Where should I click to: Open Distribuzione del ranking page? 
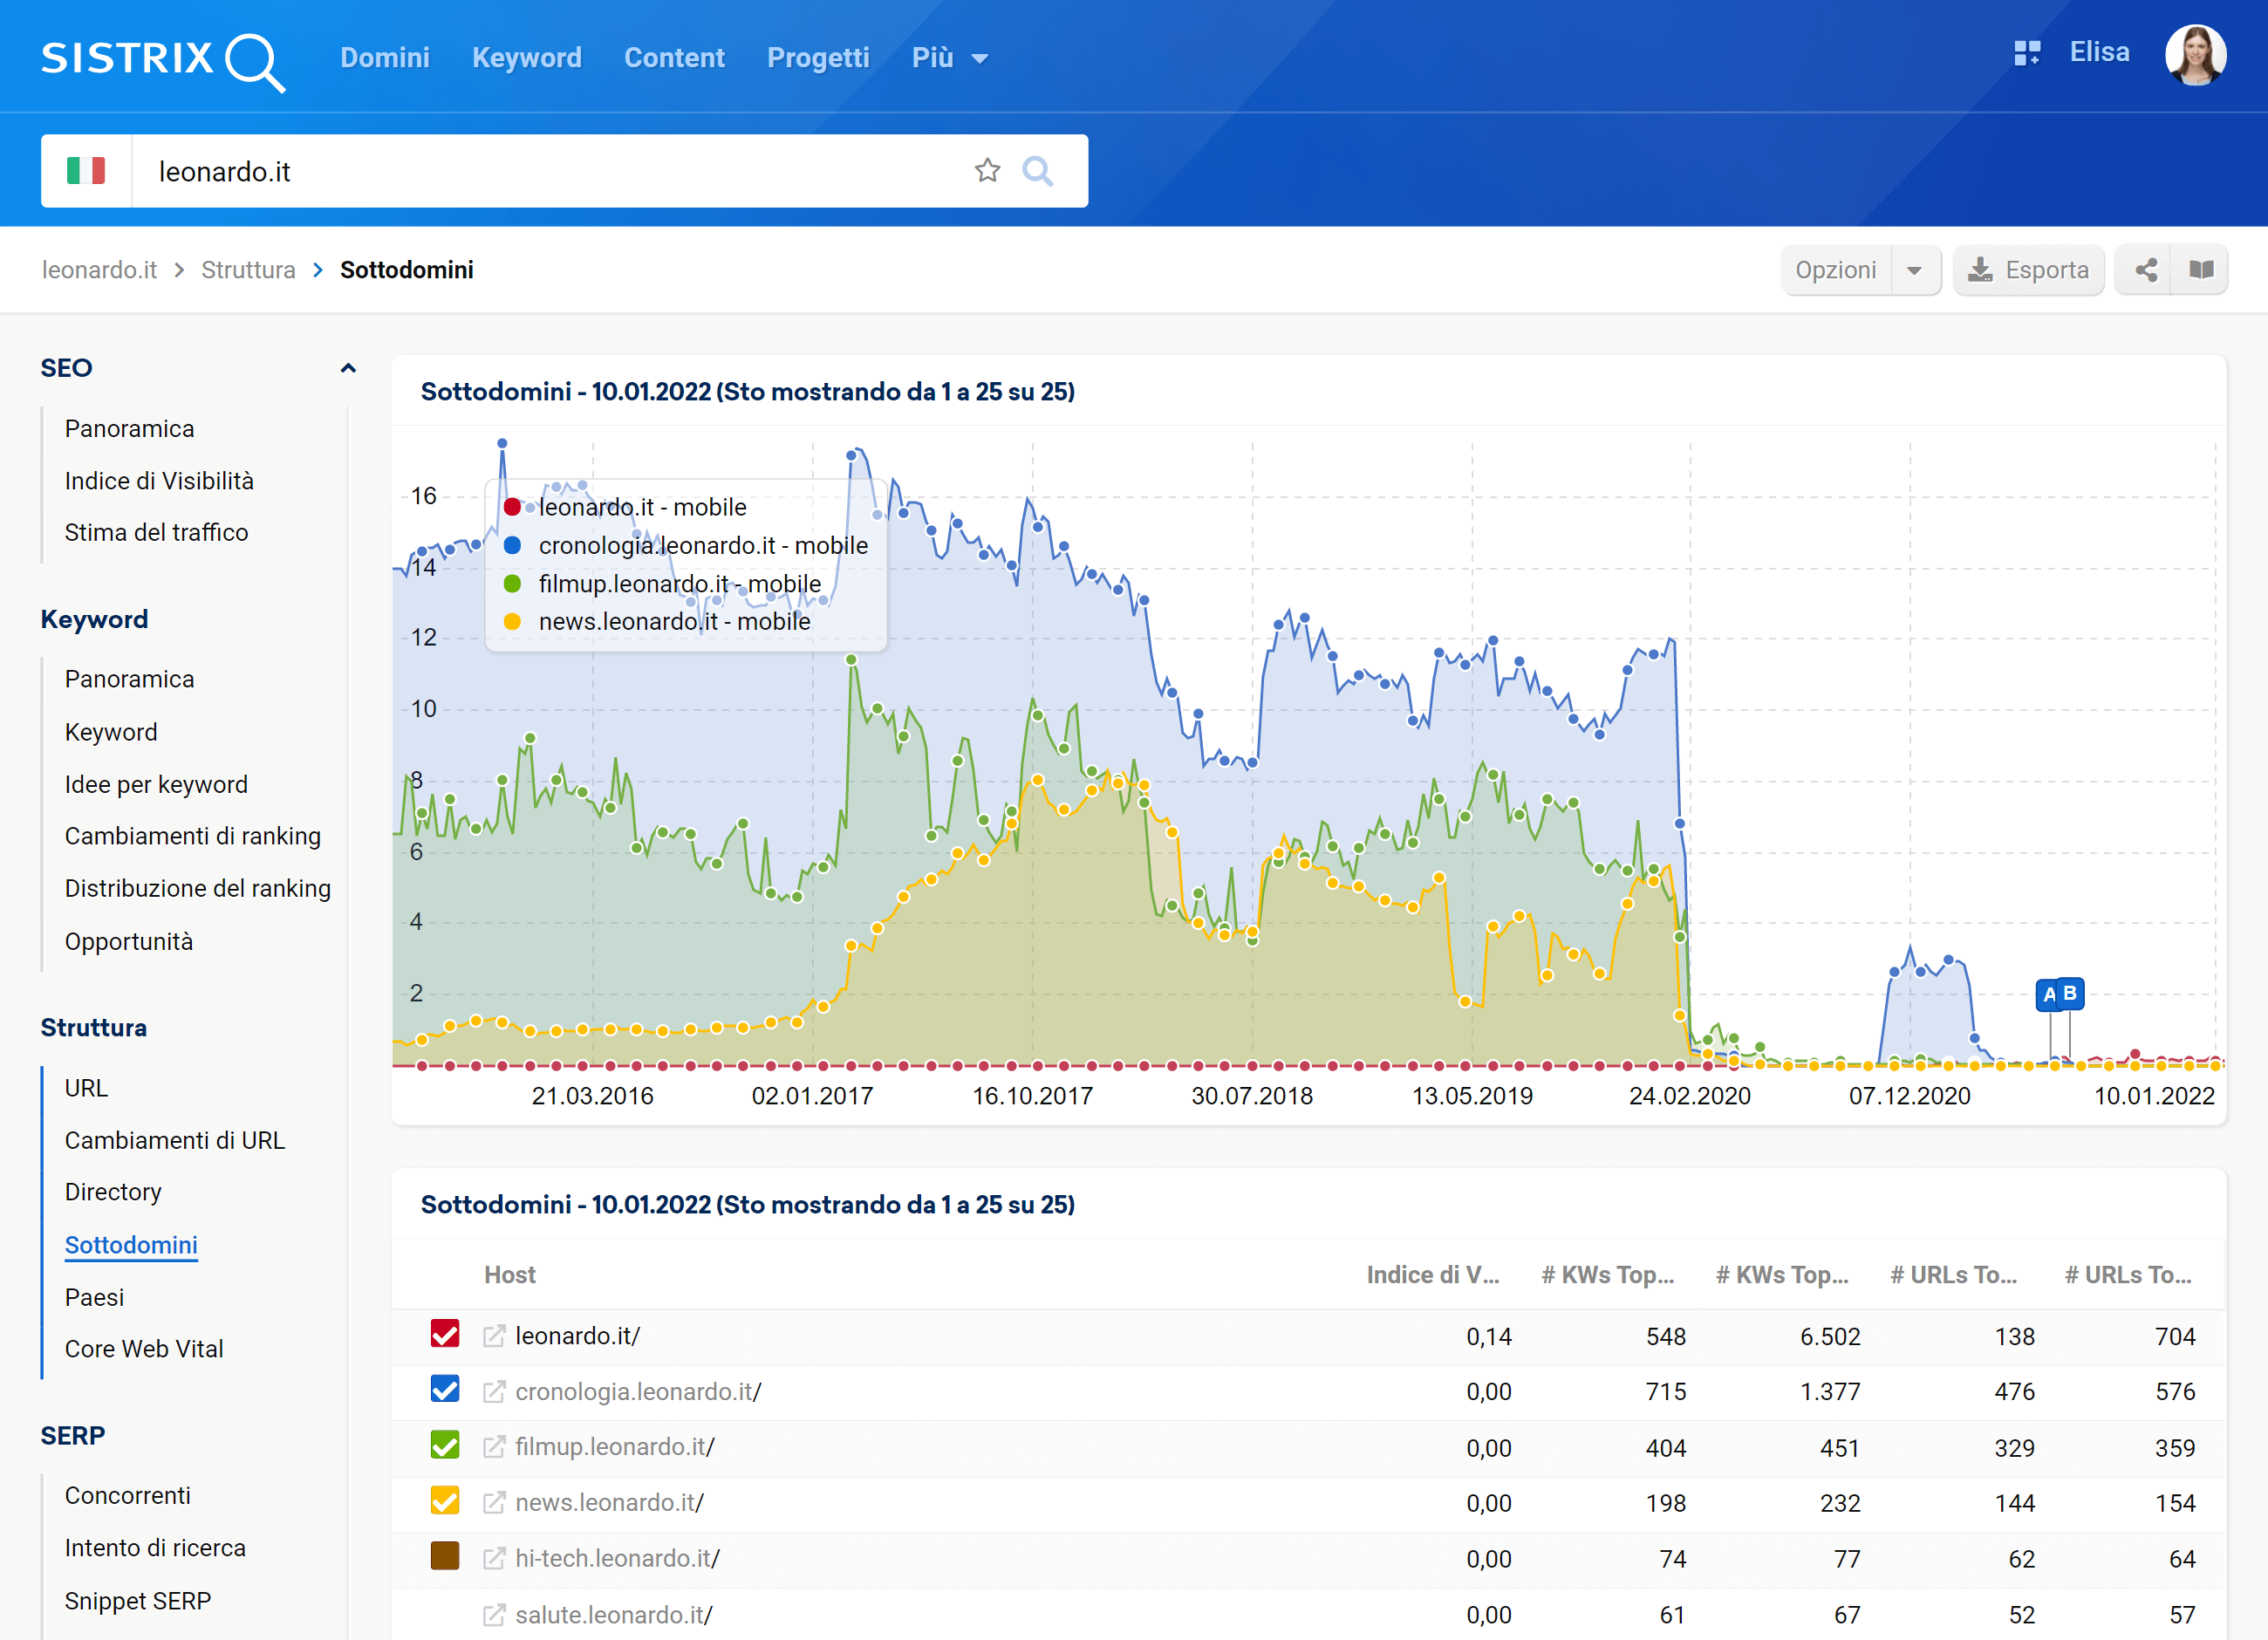point(198,889)
